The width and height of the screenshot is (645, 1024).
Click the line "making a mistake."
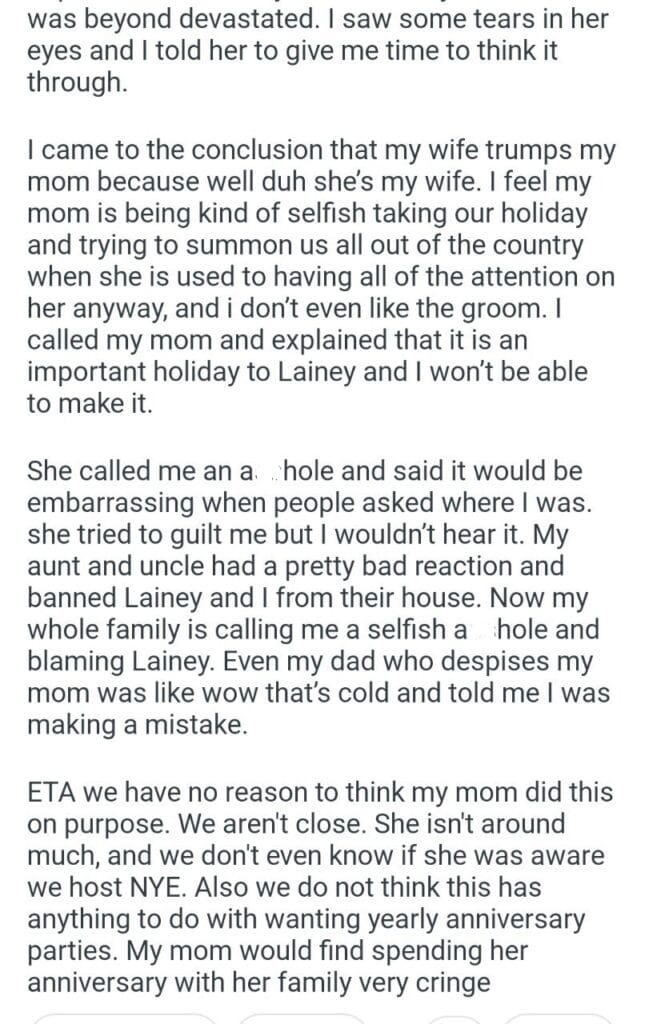(x=136, y=727)
